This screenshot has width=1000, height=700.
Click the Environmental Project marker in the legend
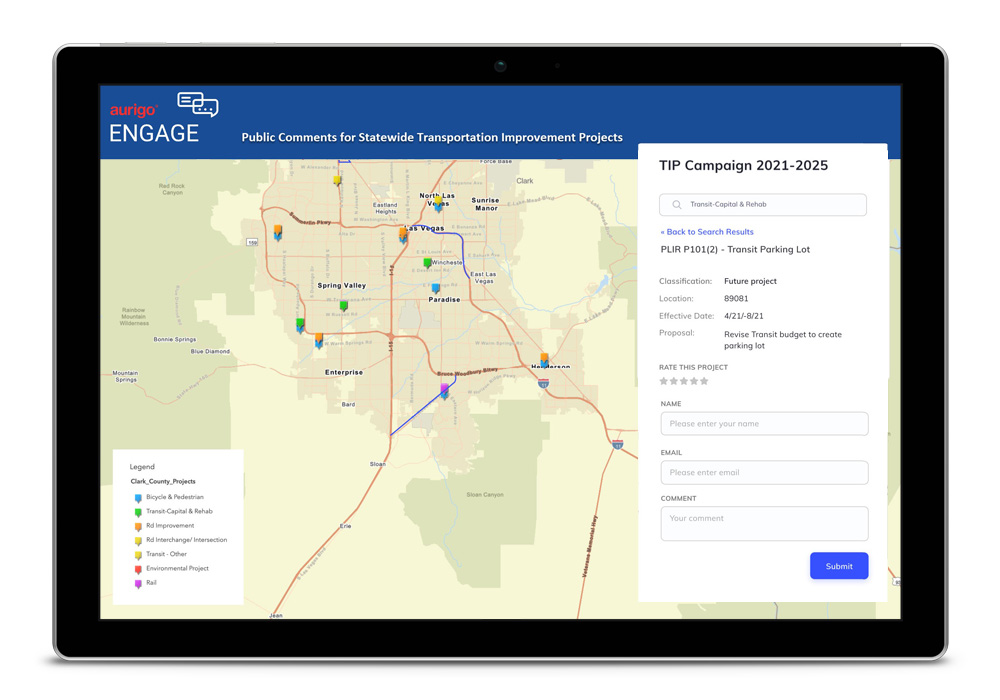pos(137,568)
